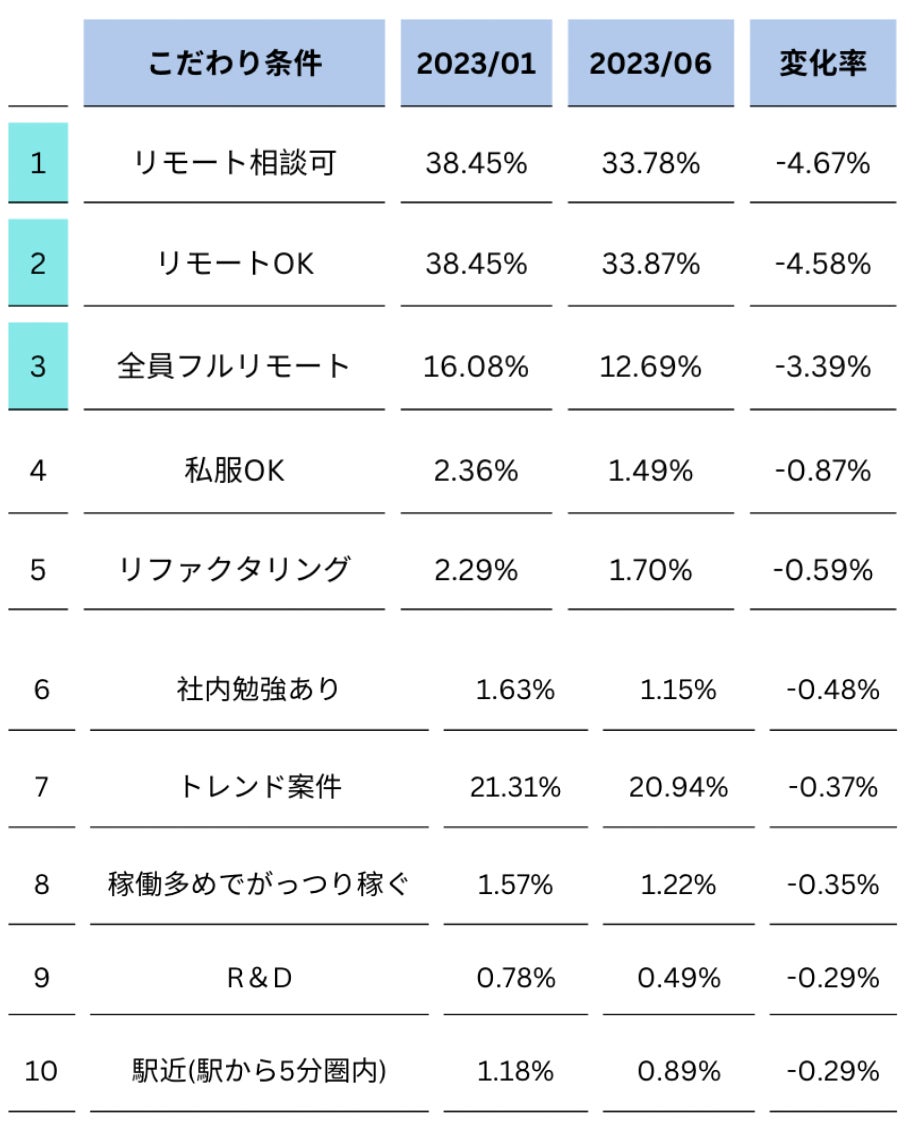Click the highlighted rank 1 cell
The image size is (912, 1134).
(38, 163)
